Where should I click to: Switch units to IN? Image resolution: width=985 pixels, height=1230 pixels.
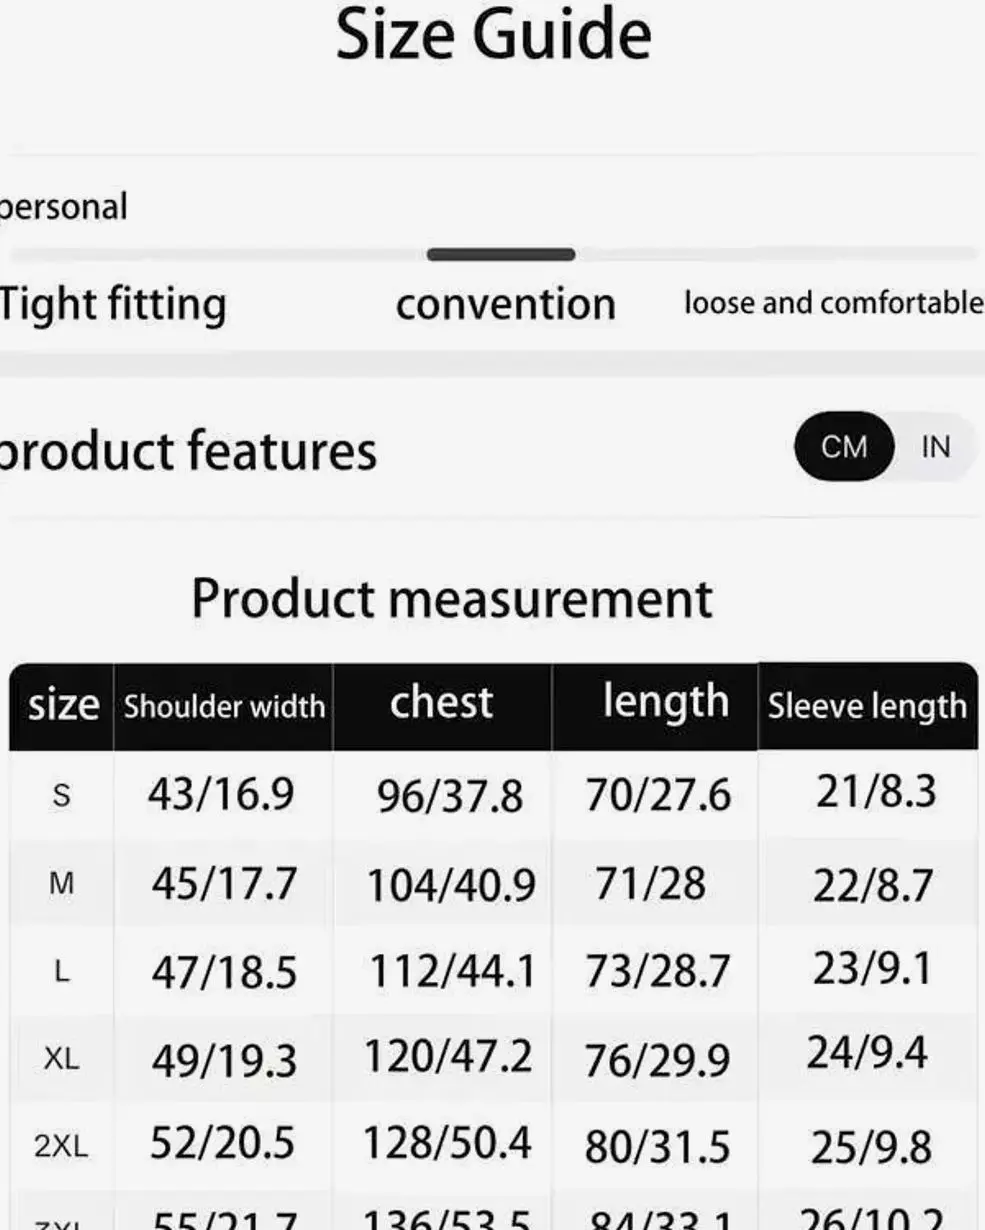(x=935, y=447)
